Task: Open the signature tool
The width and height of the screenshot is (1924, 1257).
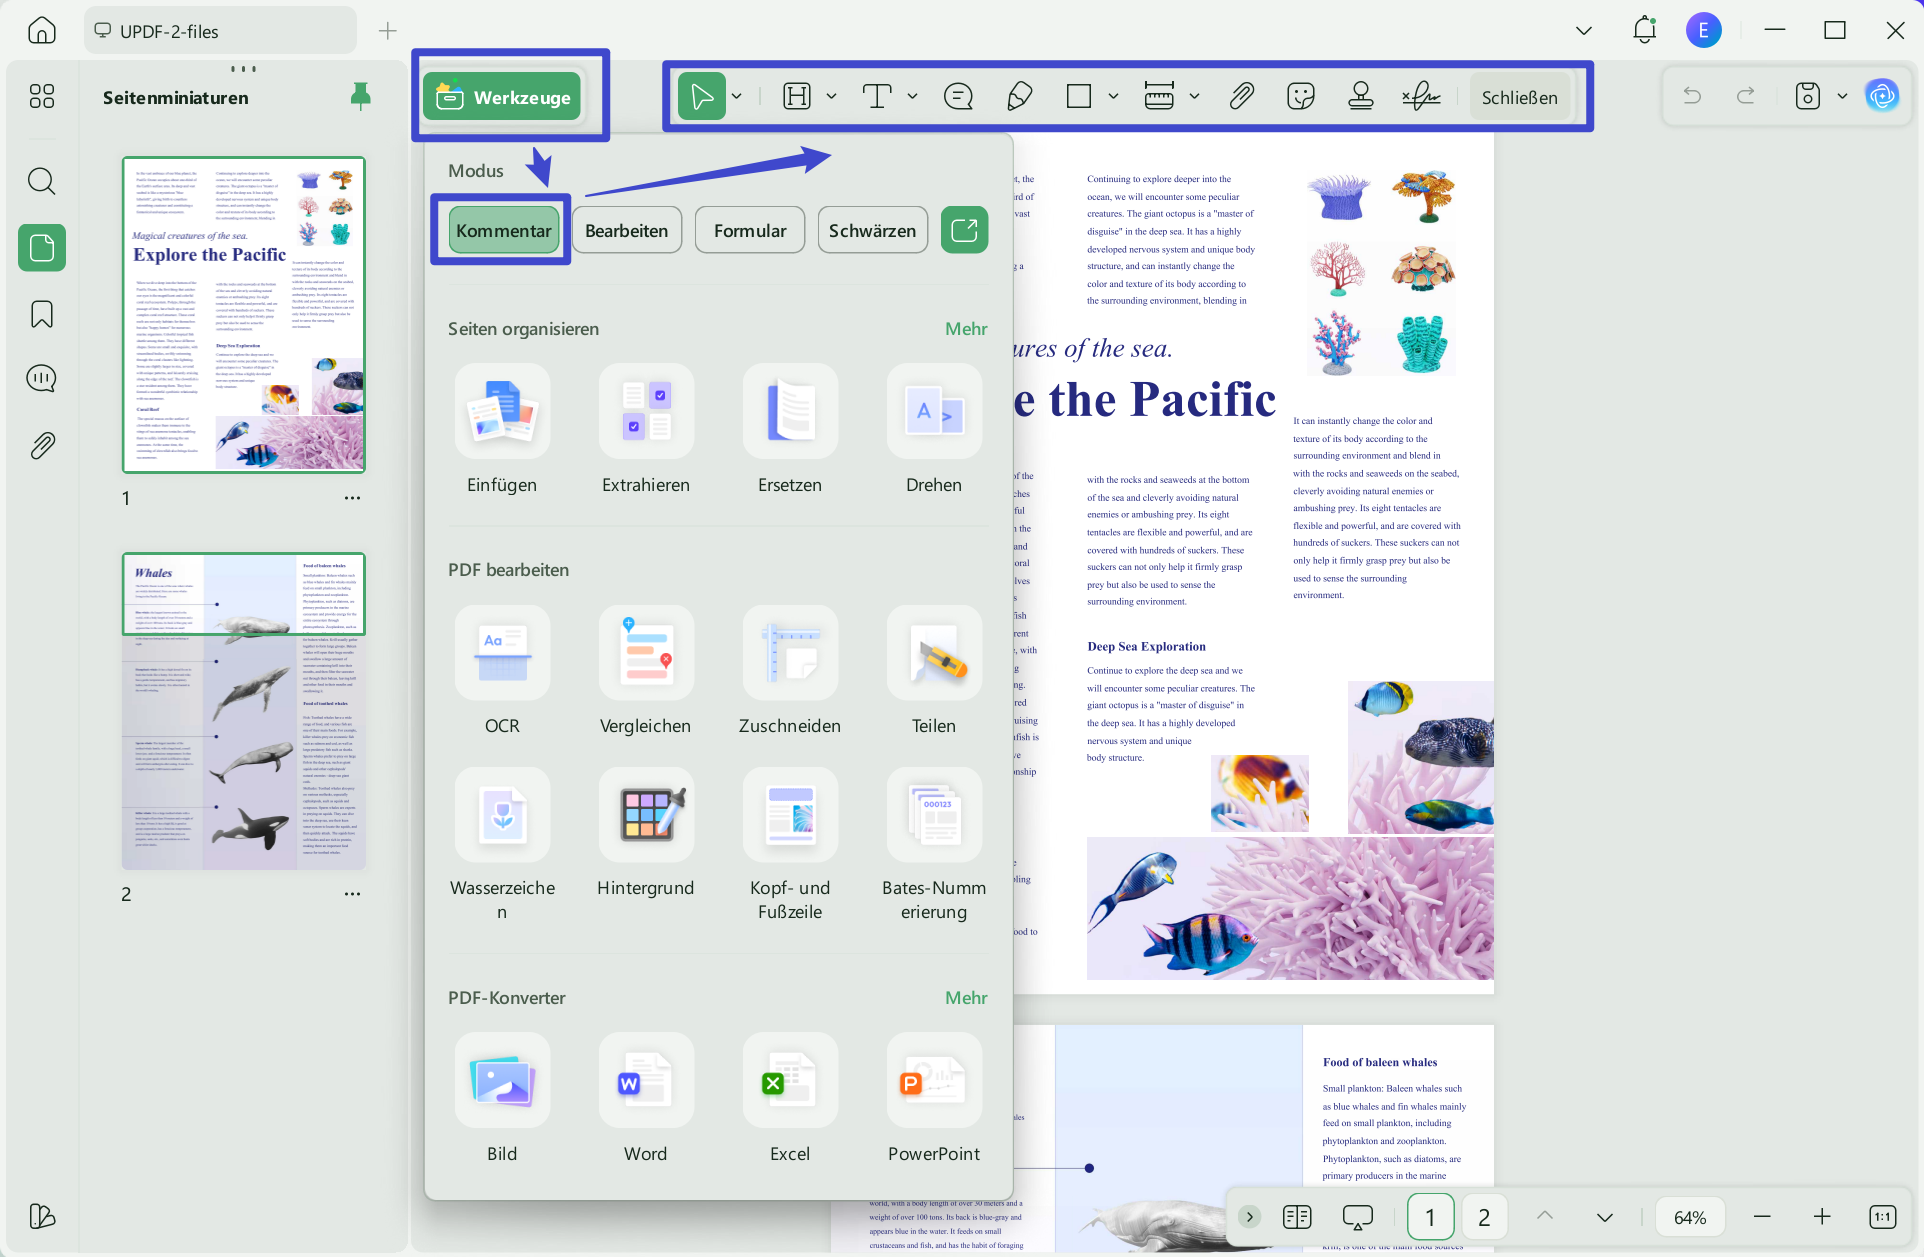Action: (x=1421, y=97)
